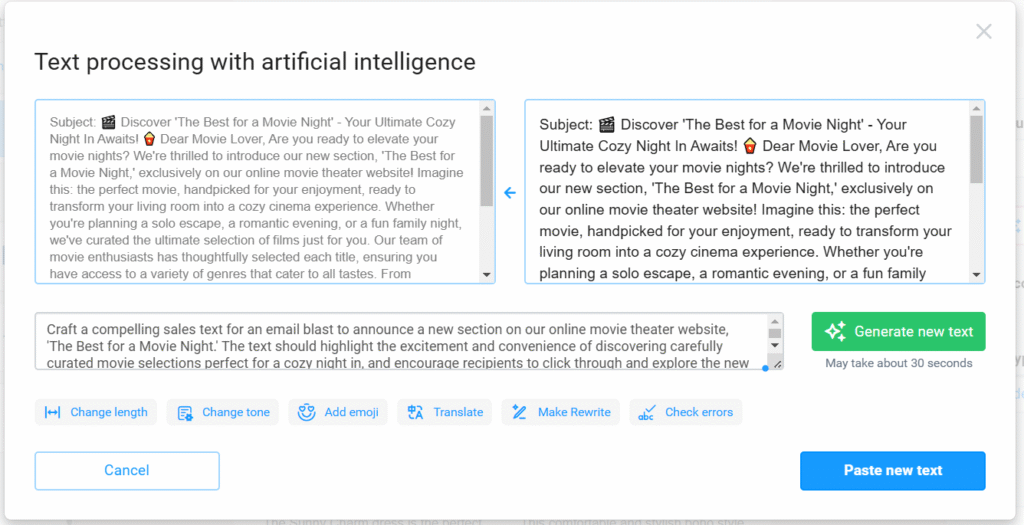Viewport: 1024px width, 525px height.
Task: Click down arrow of right text panel scrollbar
Action: (x=976, y=275)
